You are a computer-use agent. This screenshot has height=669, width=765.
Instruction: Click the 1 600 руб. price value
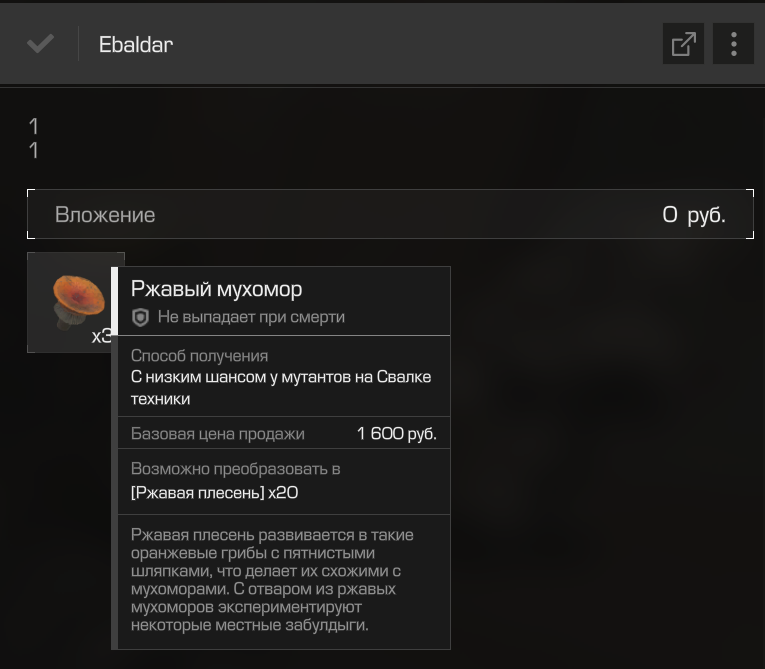(x=397, y=433)
